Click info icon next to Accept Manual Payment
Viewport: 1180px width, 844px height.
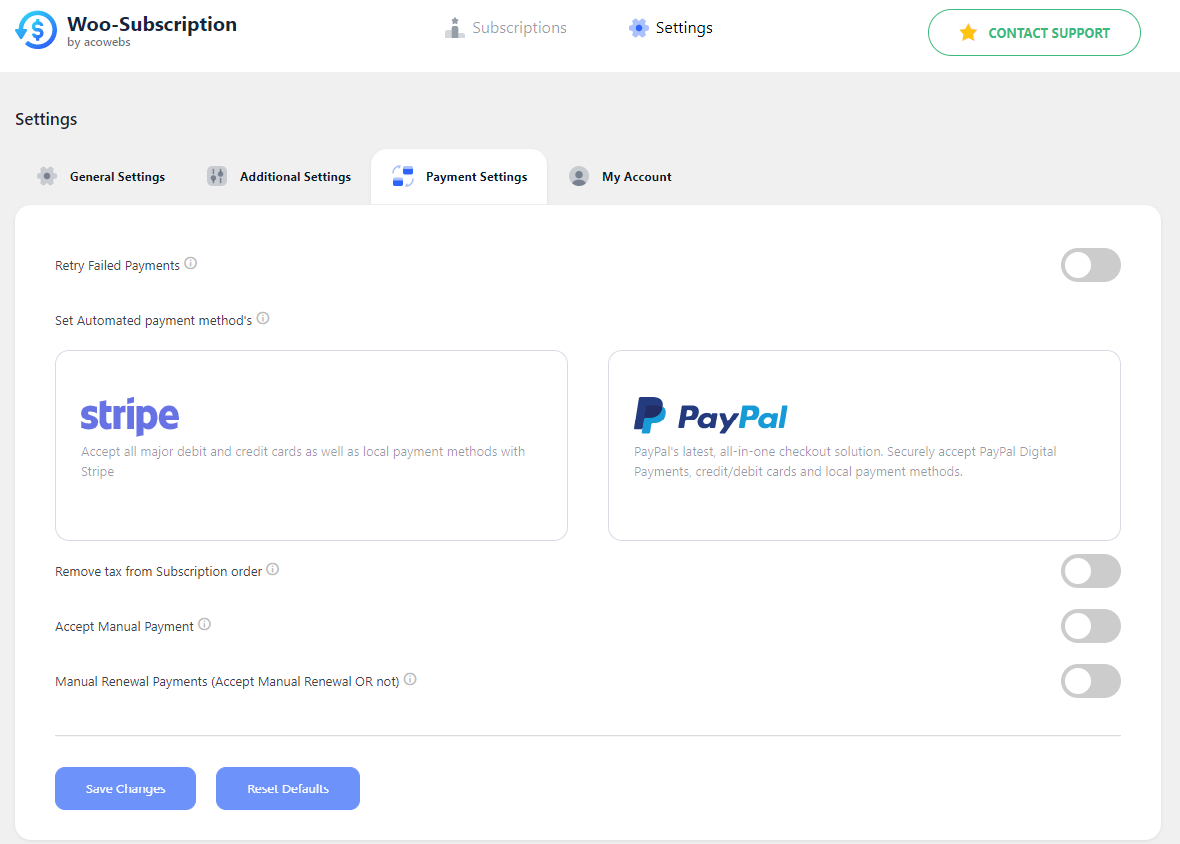tap(205, 624)
